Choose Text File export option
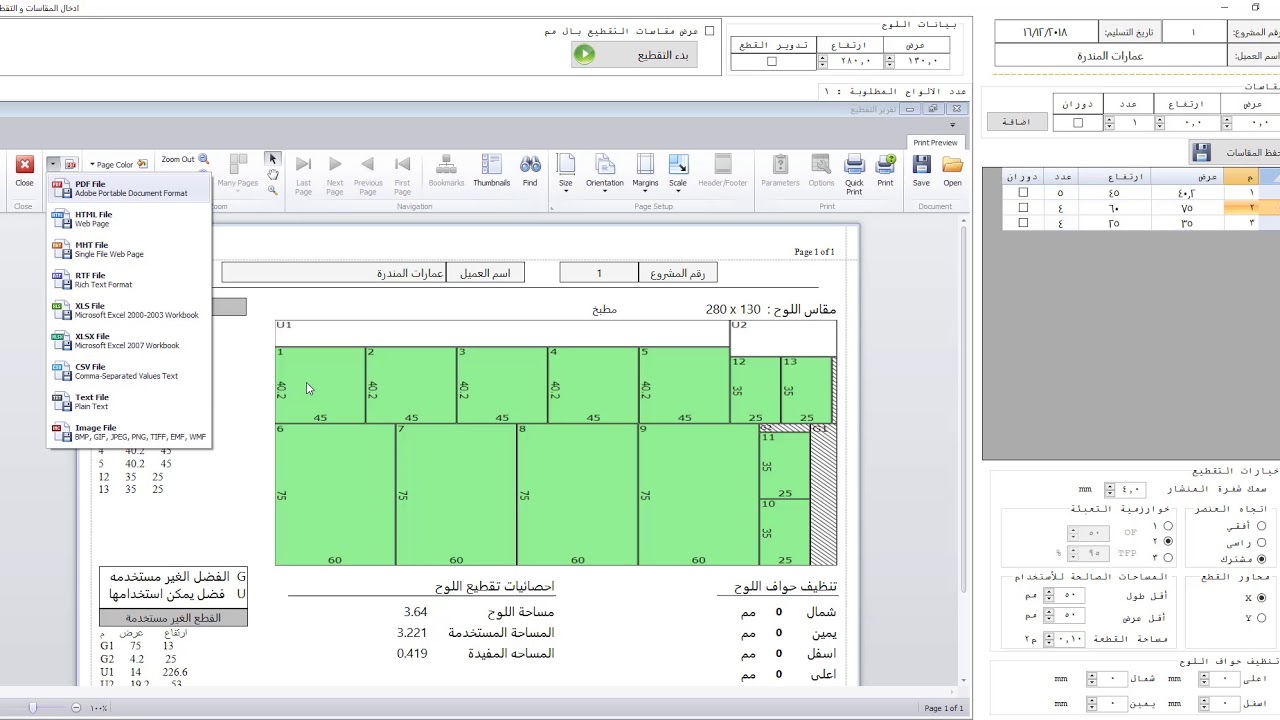This screenshot has width=1280, height=720. pos(130,402)
